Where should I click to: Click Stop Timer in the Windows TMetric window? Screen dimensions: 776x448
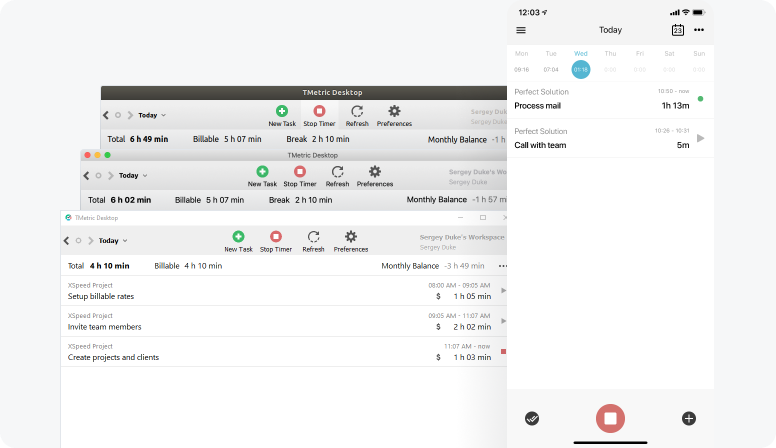(276, 242)
